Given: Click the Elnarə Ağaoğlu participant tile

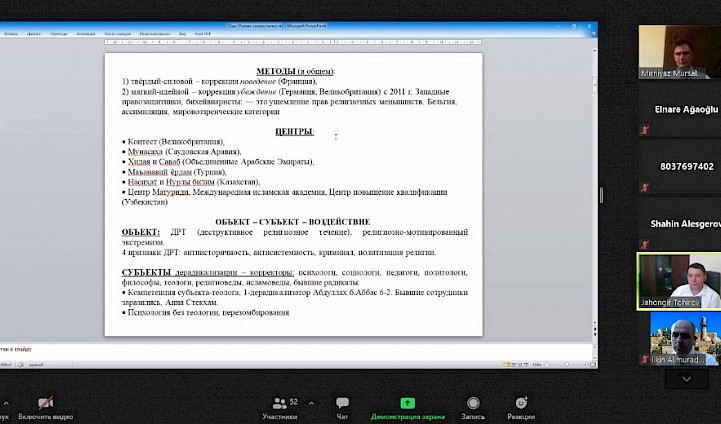Looking at the screenshot, I should click(x=680, y=109).
